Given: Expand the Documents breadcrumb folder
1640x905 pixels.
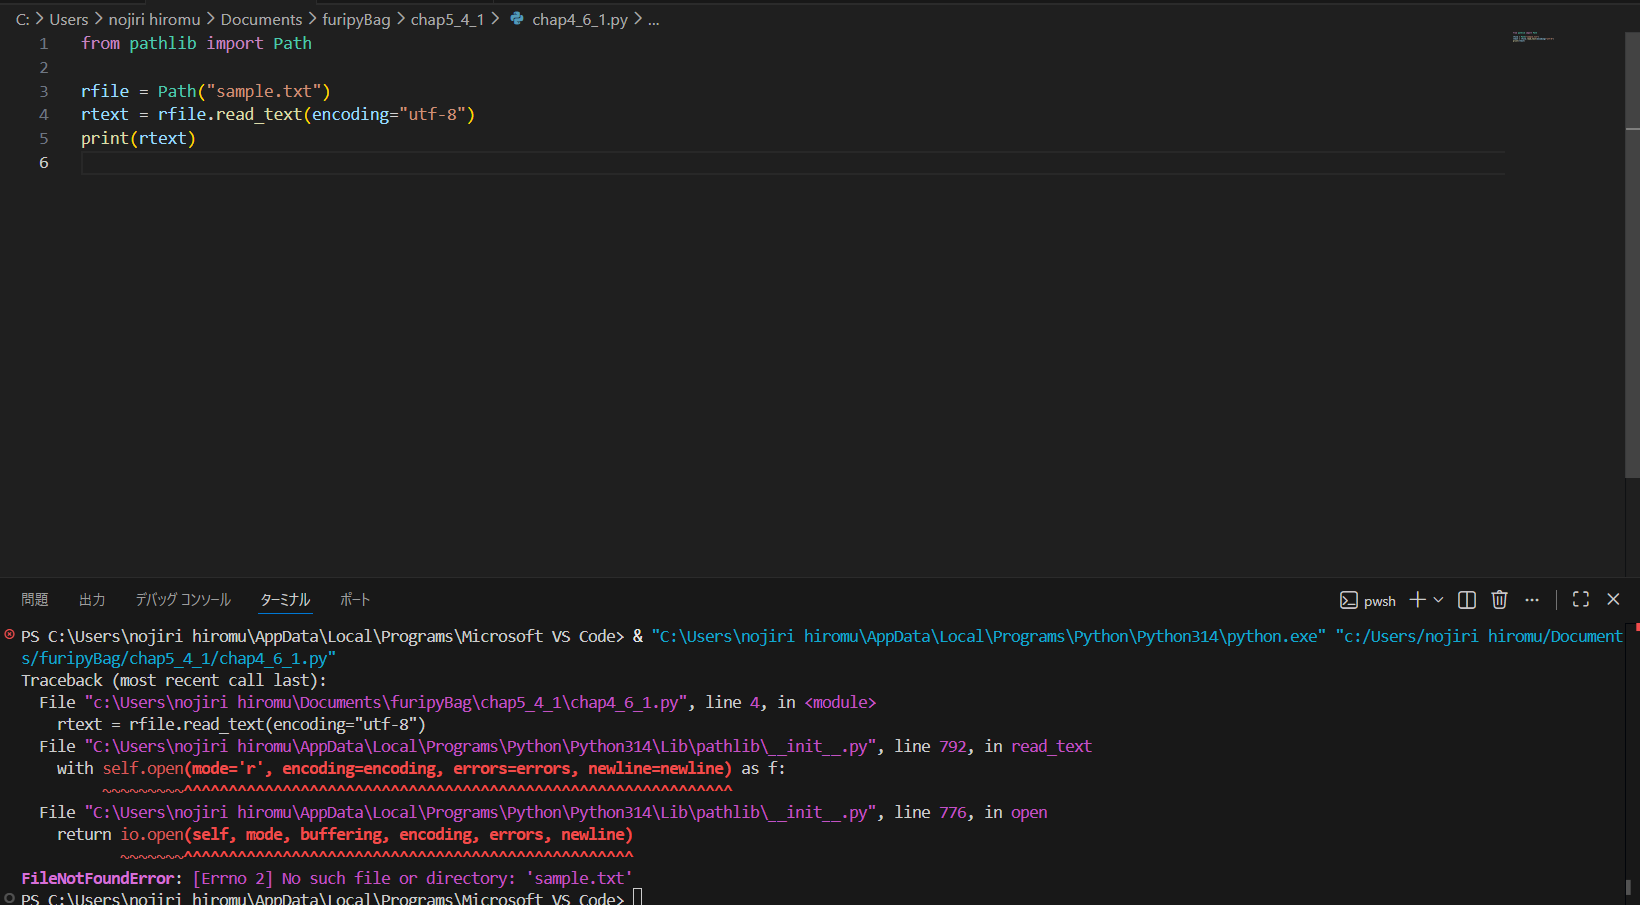Looking at the screenshot, I should pos(261,19).
